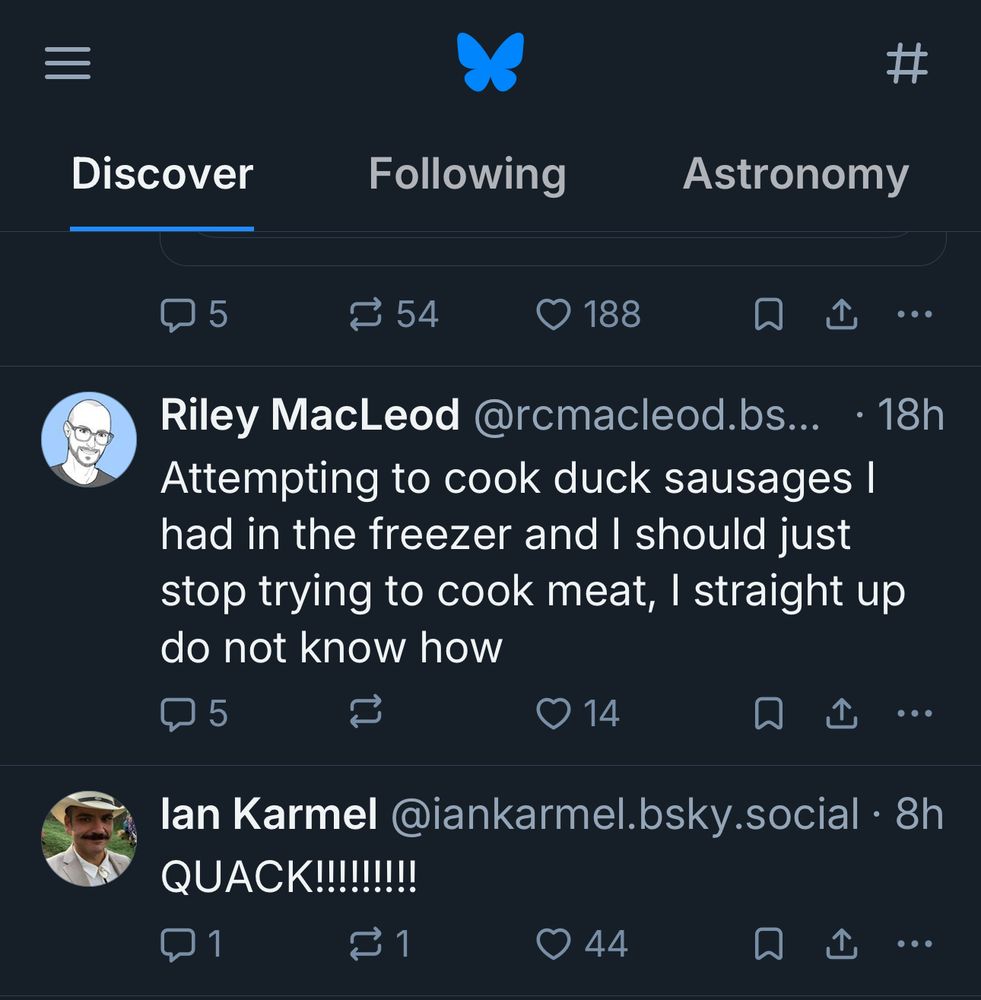Open more options on Ian Karmel's post
Viewport: 981px width, 1000px height.
(914, 943)
